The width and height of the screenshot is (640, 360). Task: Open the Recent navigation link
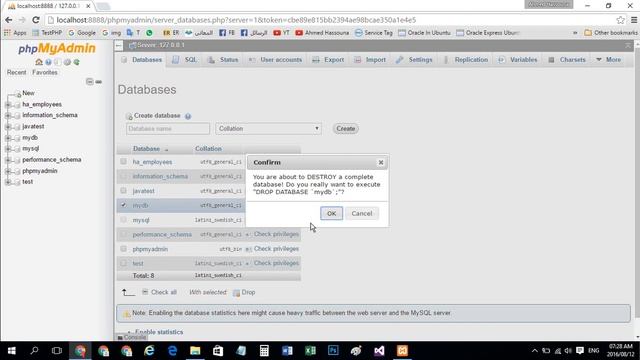[16, 72]
